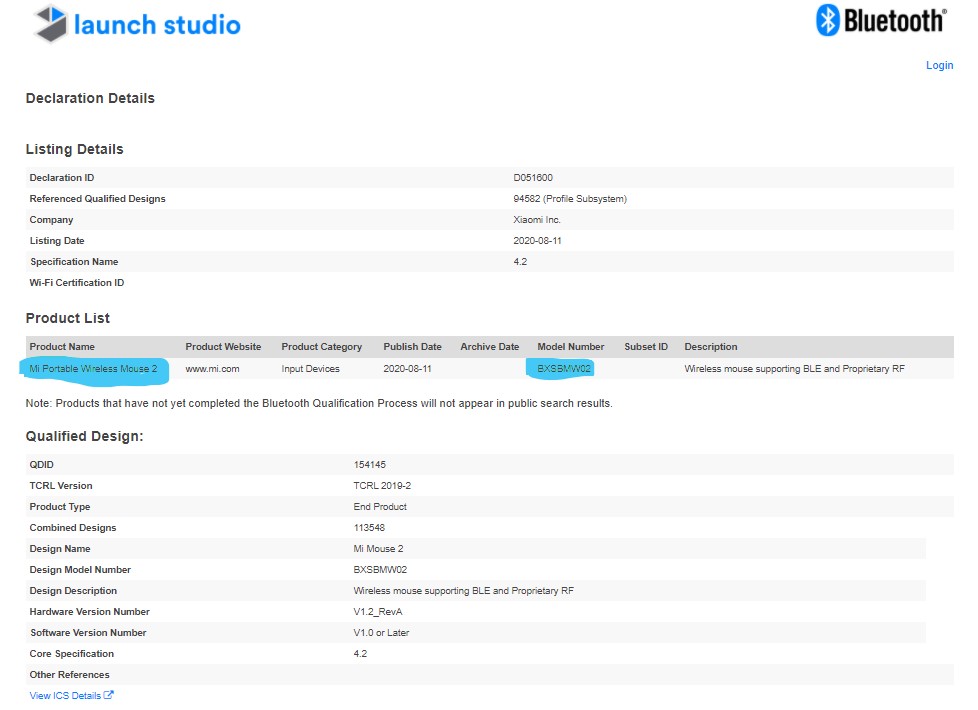Select the Product Name column header
Image resolution: width=978 pixels, height=710 pixels.
pos(62,347)
